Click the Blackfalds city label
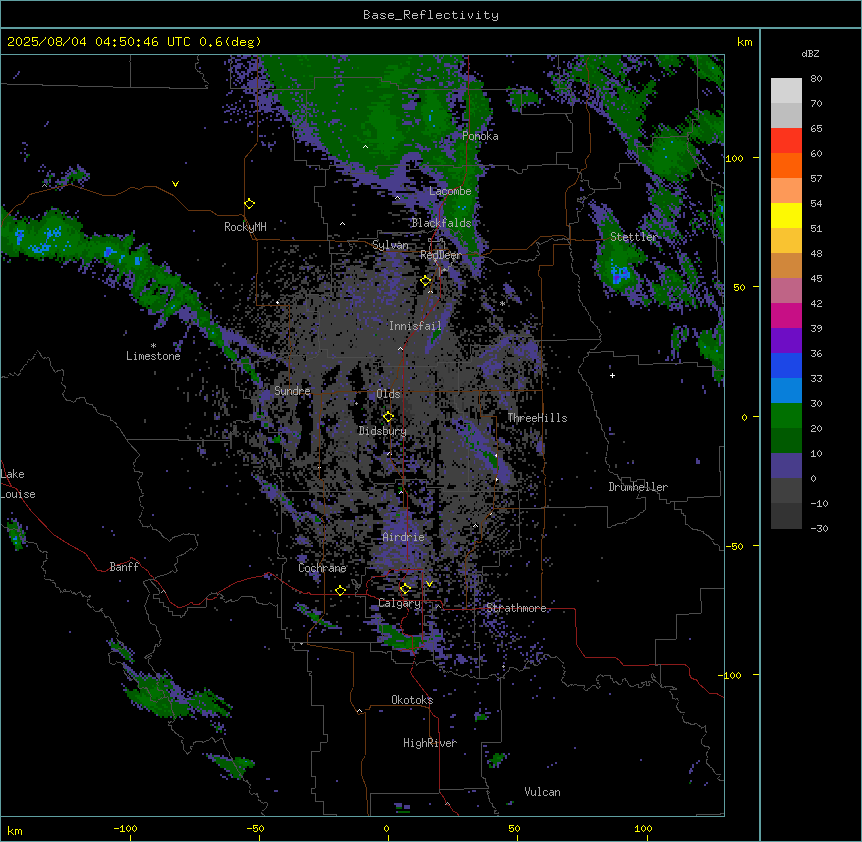Image resolution: width=862 pixels, height=842 pixels. tap(441, 223)
